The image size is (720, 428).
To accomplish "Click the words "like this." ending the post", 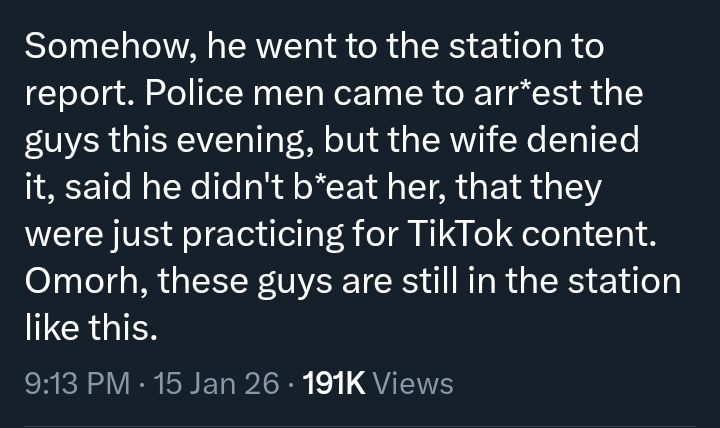I will (x=91, y=328).
